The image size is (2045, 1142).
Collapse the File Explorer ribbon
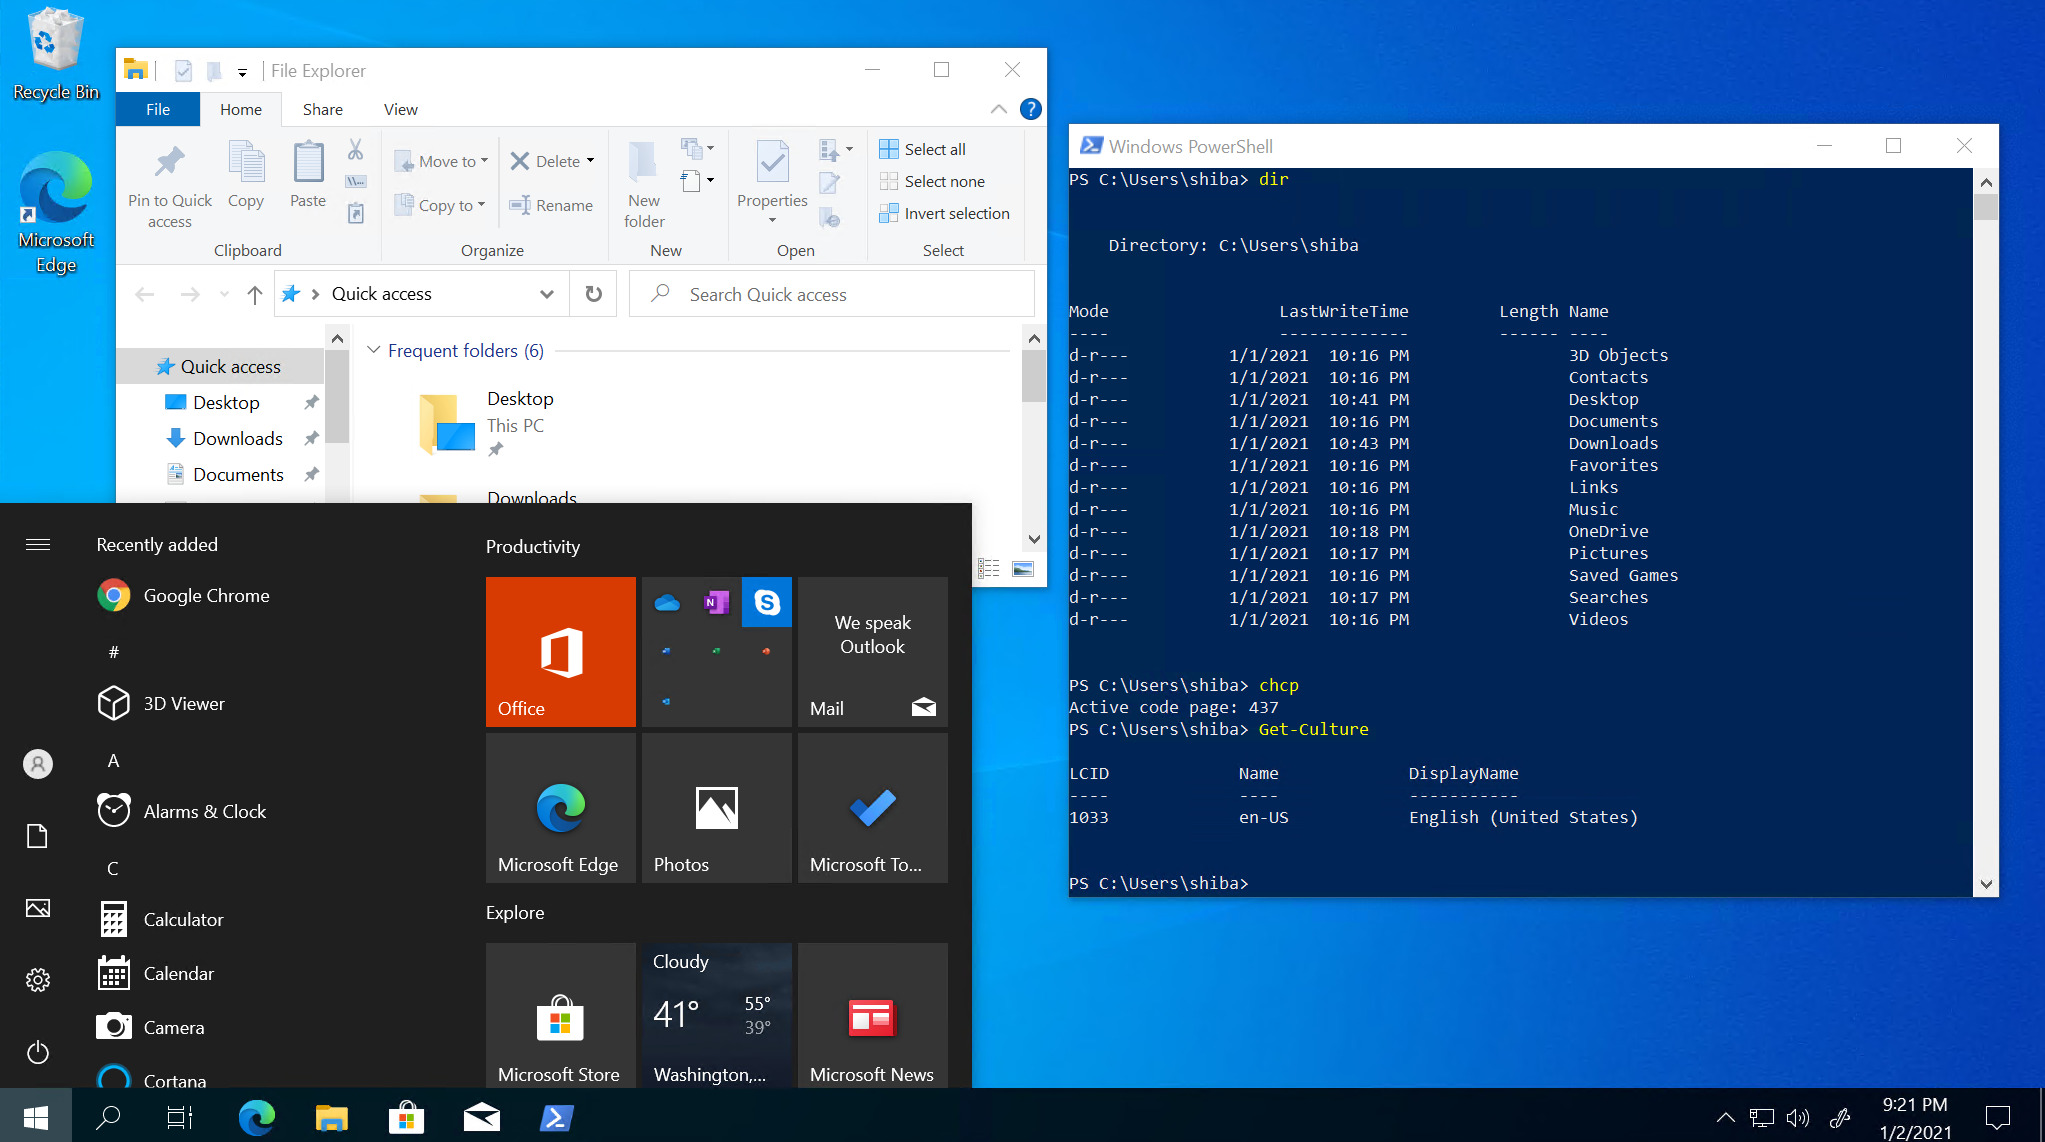pos(998,109)
